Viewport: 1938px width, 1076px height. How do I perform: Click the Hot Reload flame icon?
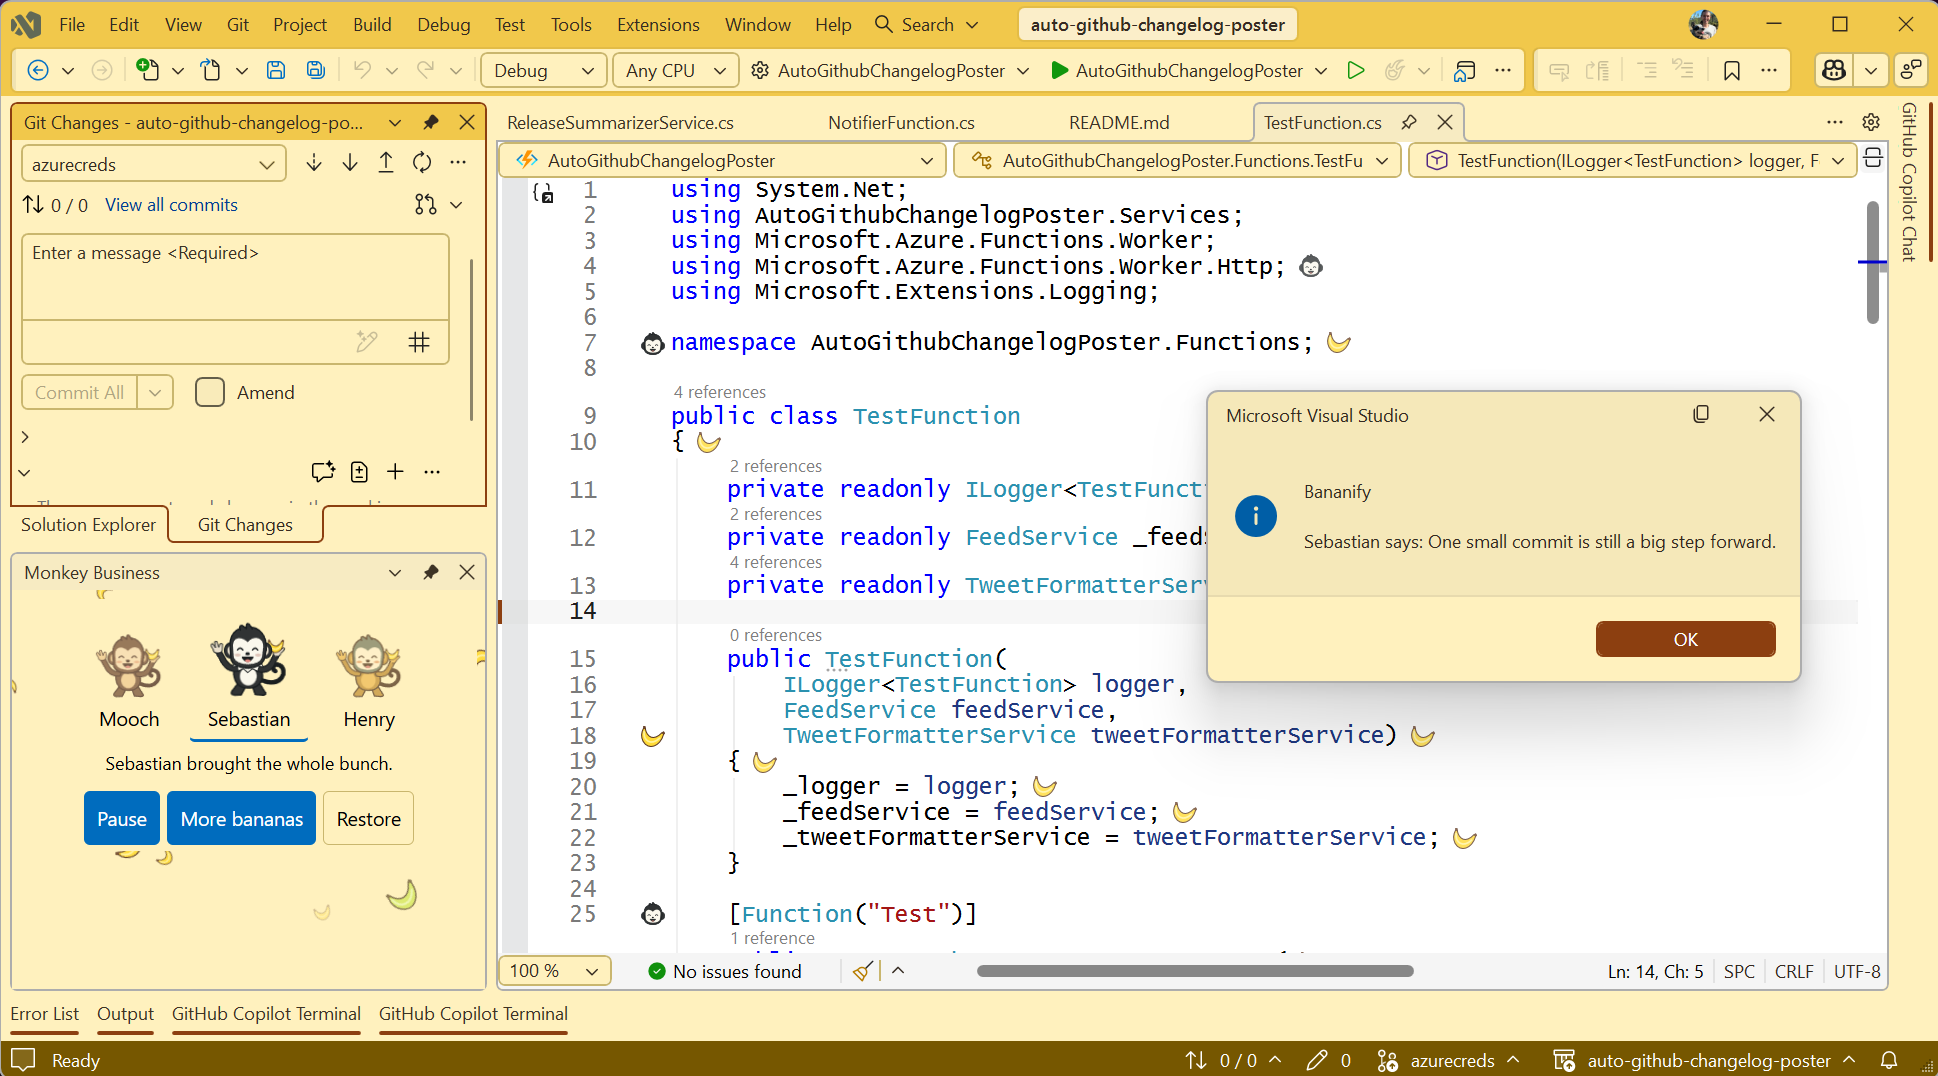tap(1394, 70)
